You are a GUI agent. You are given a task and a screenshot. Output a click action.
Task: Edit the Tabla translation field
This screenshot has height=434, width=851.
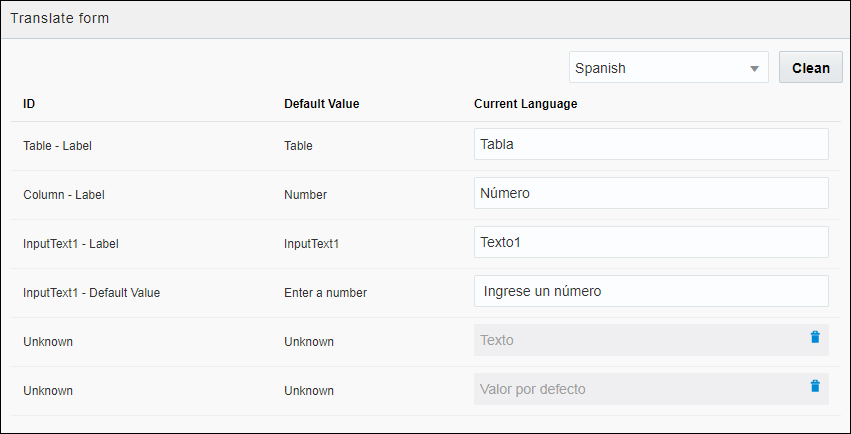[x=651, y=144]
